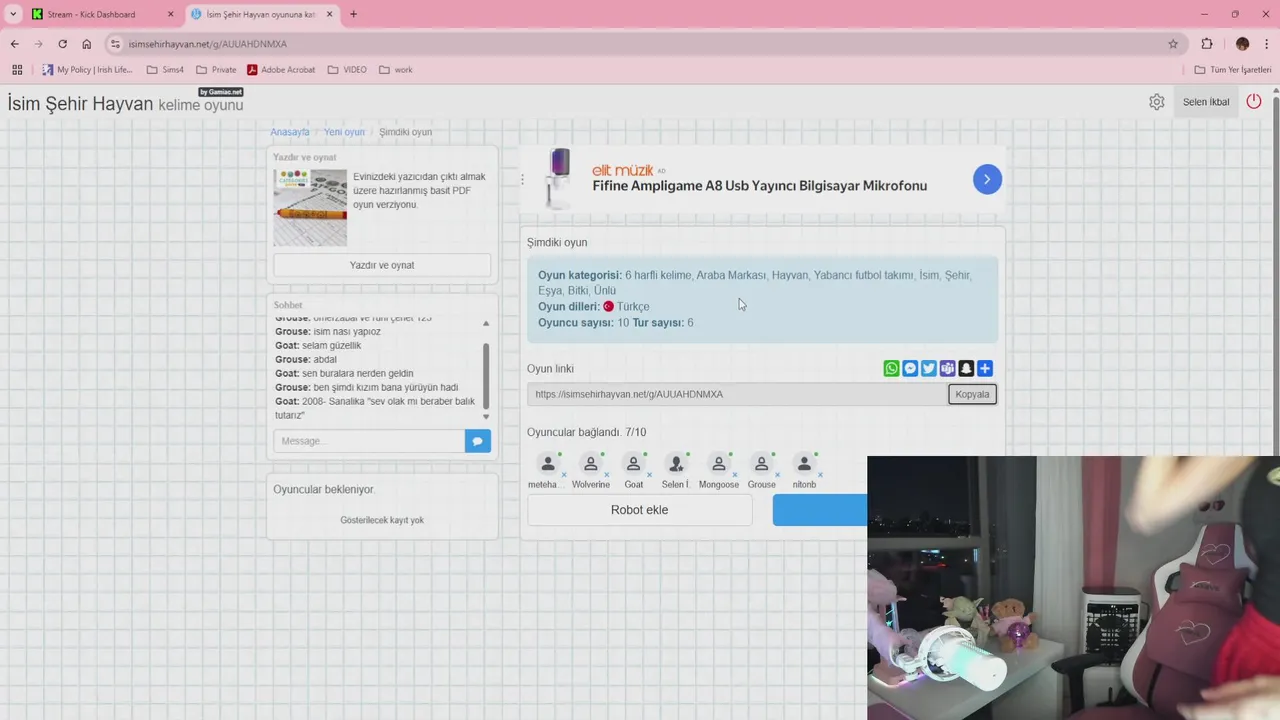The height and width of the screenshot is (720, 1280).
Task: Click the chat scrollbar thumb
Action: pos(486,375)
